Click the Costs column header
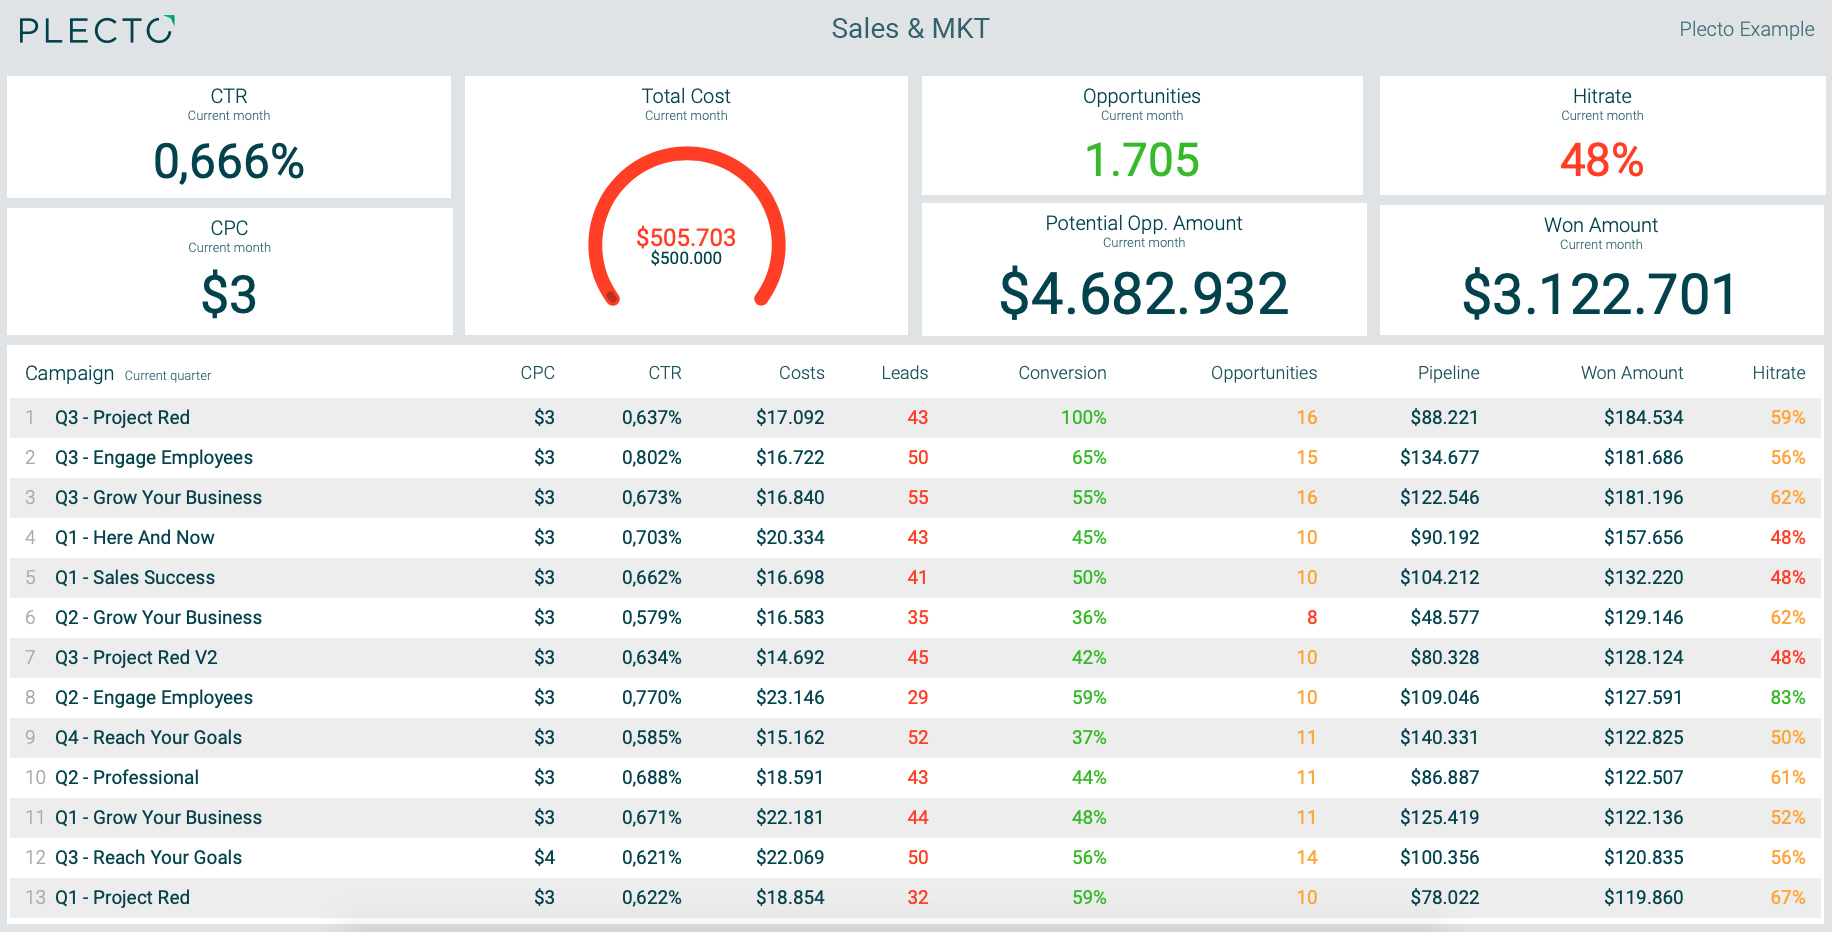Viewport: 1832px width, 932px height. coord(801,373)
